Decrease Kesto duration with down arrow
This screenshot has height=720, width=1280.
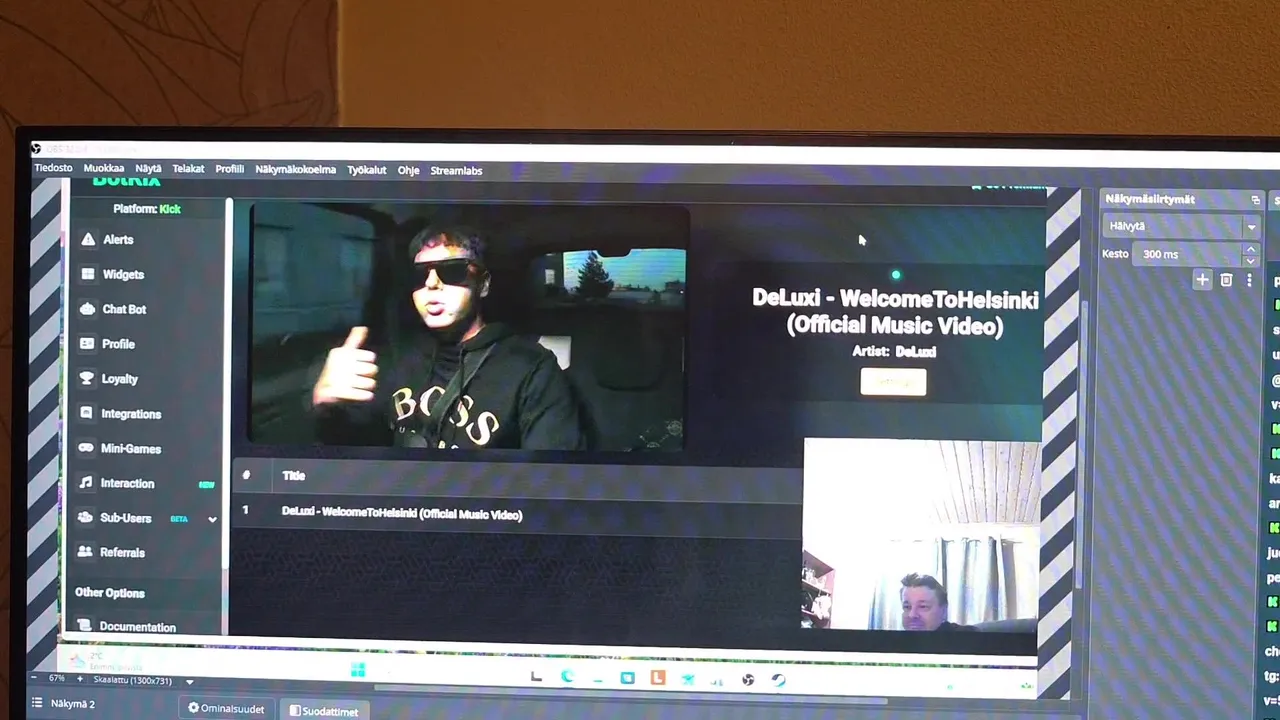(x=1250, y=260)
